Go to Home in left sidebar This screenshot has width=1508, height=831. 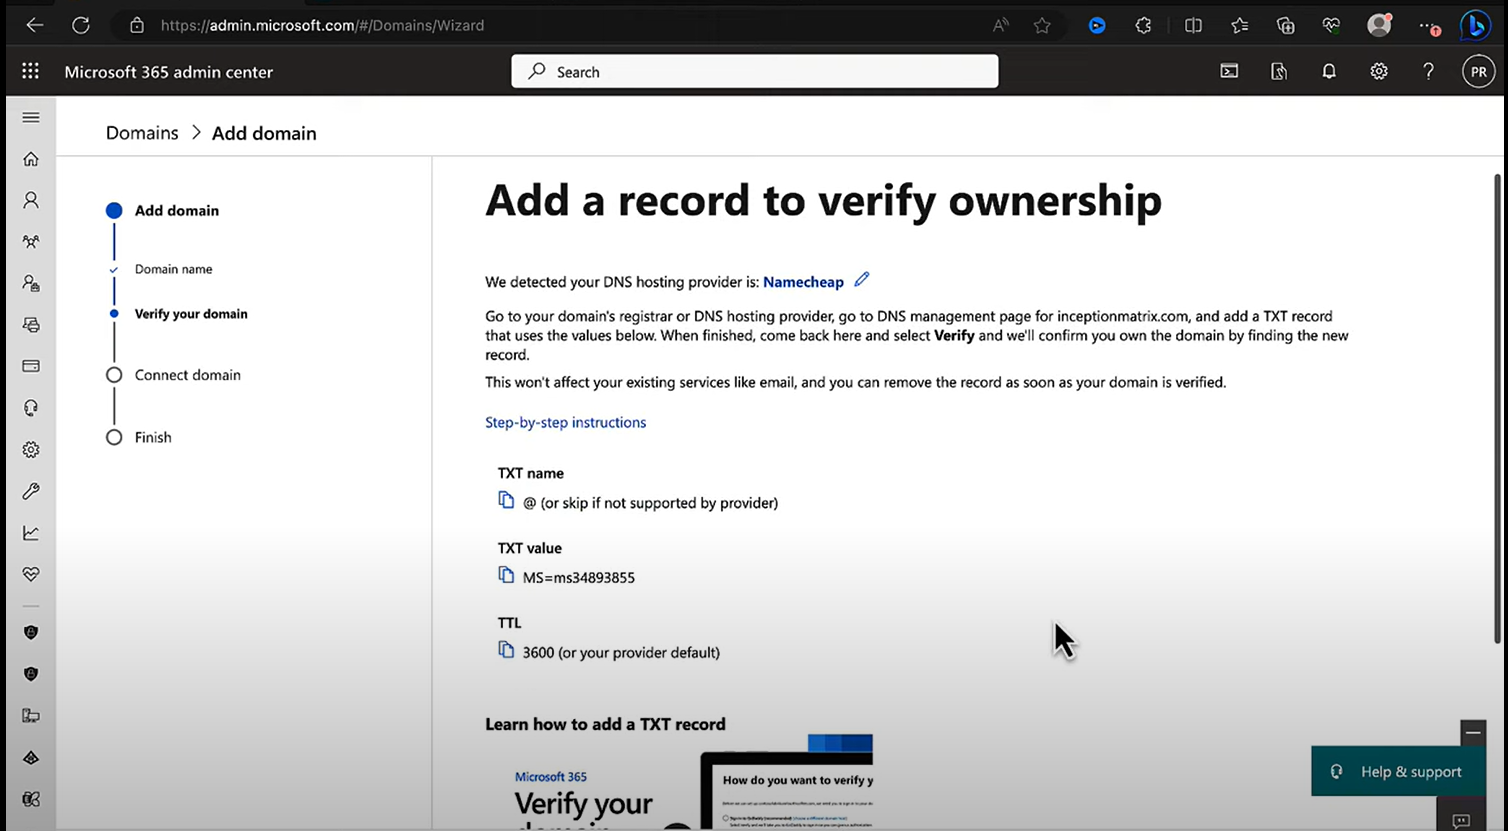(31, 159)
